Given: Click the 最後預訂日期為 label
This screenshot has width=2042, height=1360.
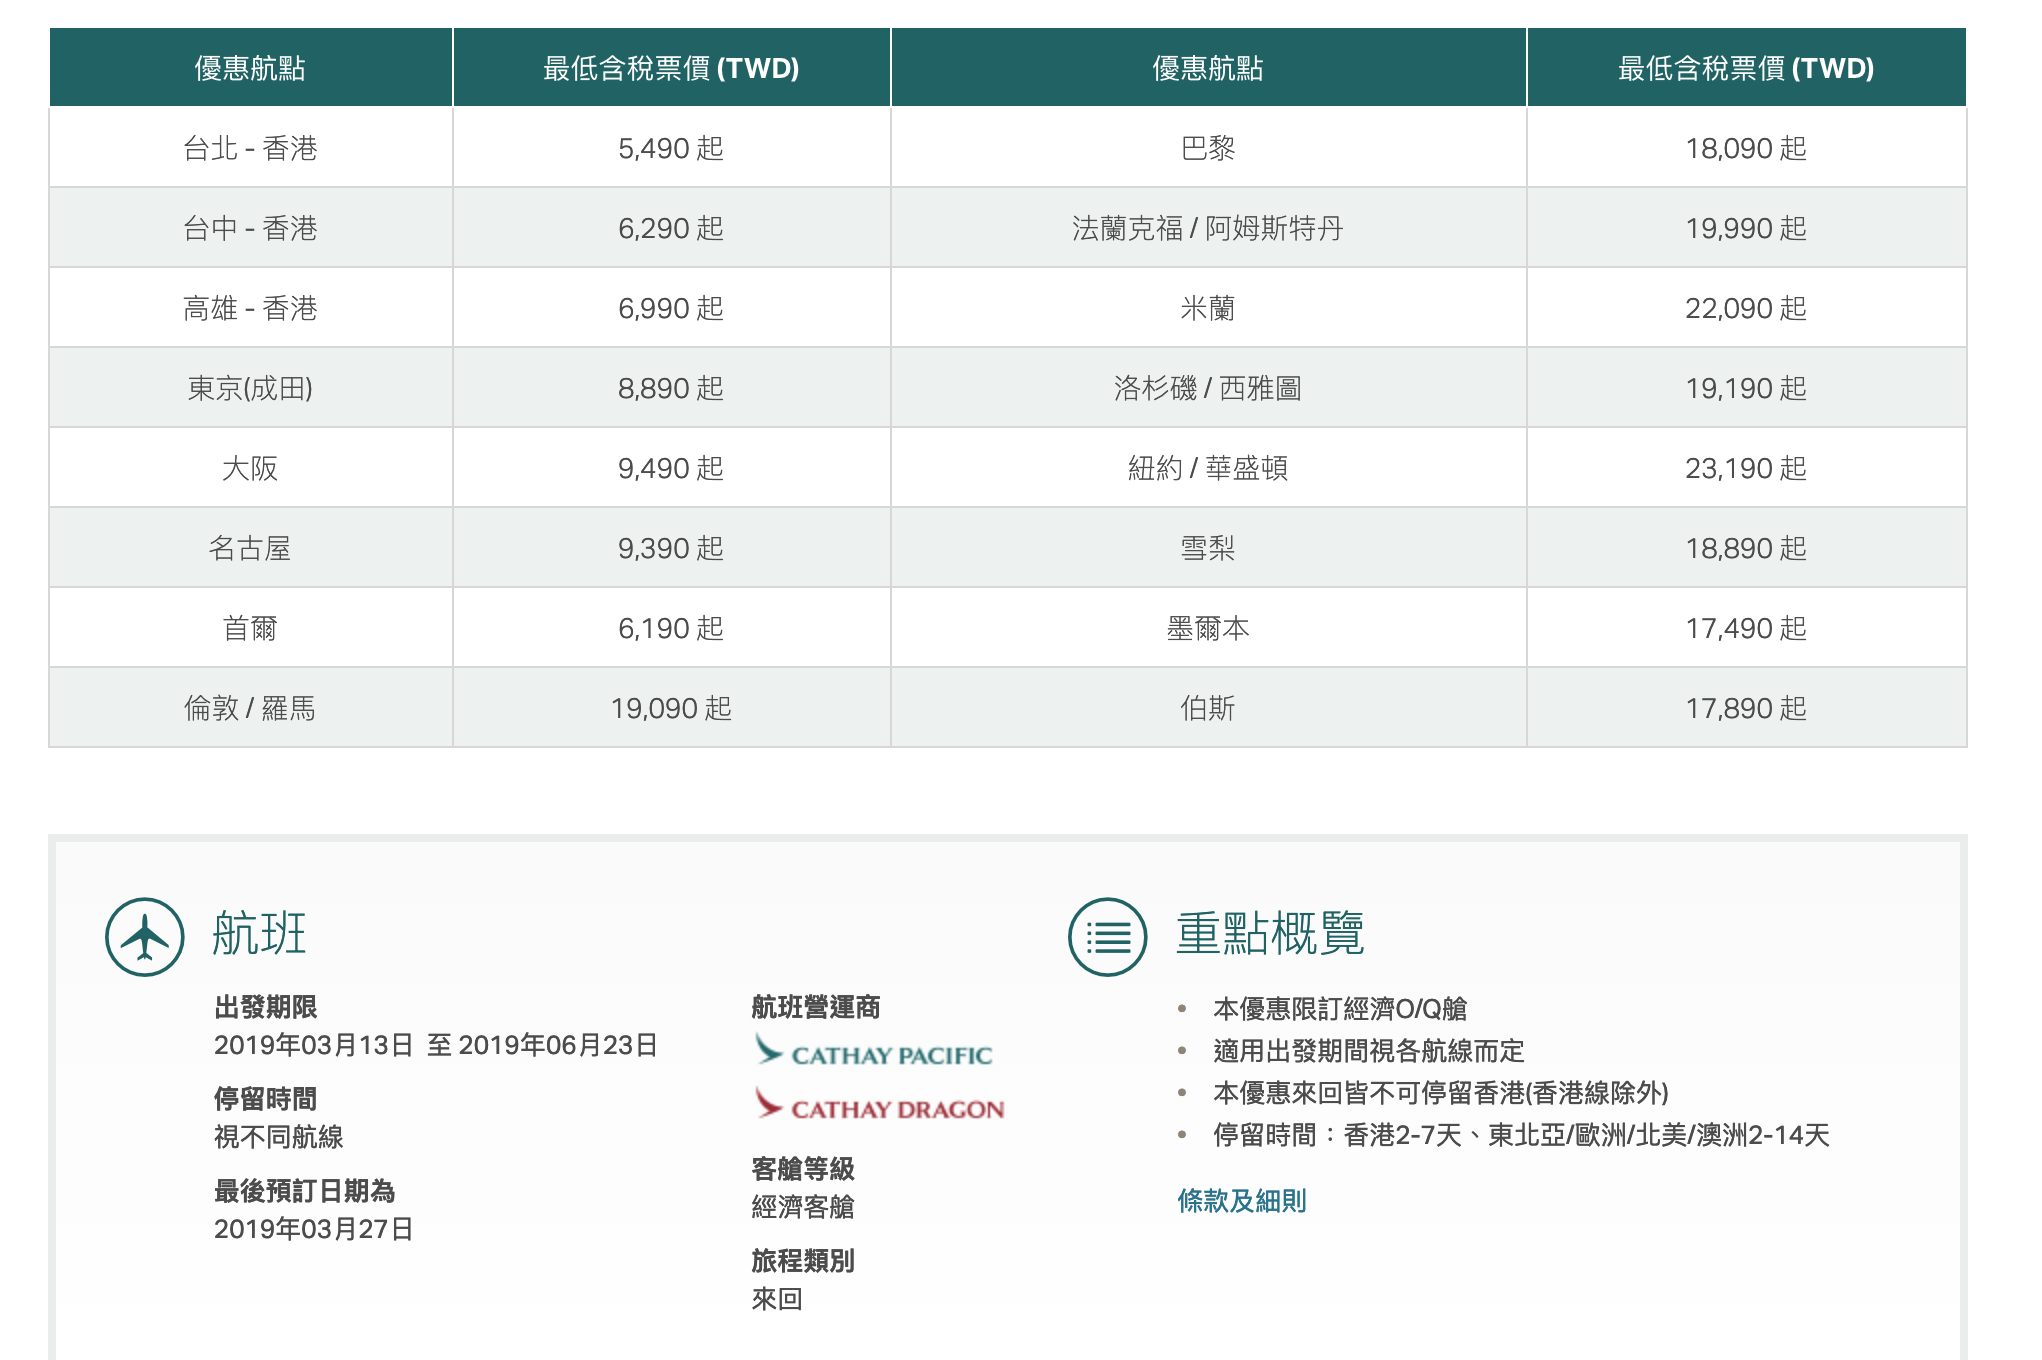Looking at the screenshot, I should point(305,1191).
